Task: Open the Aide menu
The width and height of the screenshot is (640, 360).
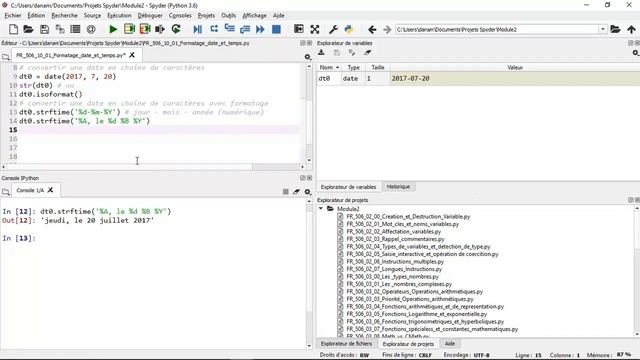Action: pyautogui.click(x=278, y=16)
